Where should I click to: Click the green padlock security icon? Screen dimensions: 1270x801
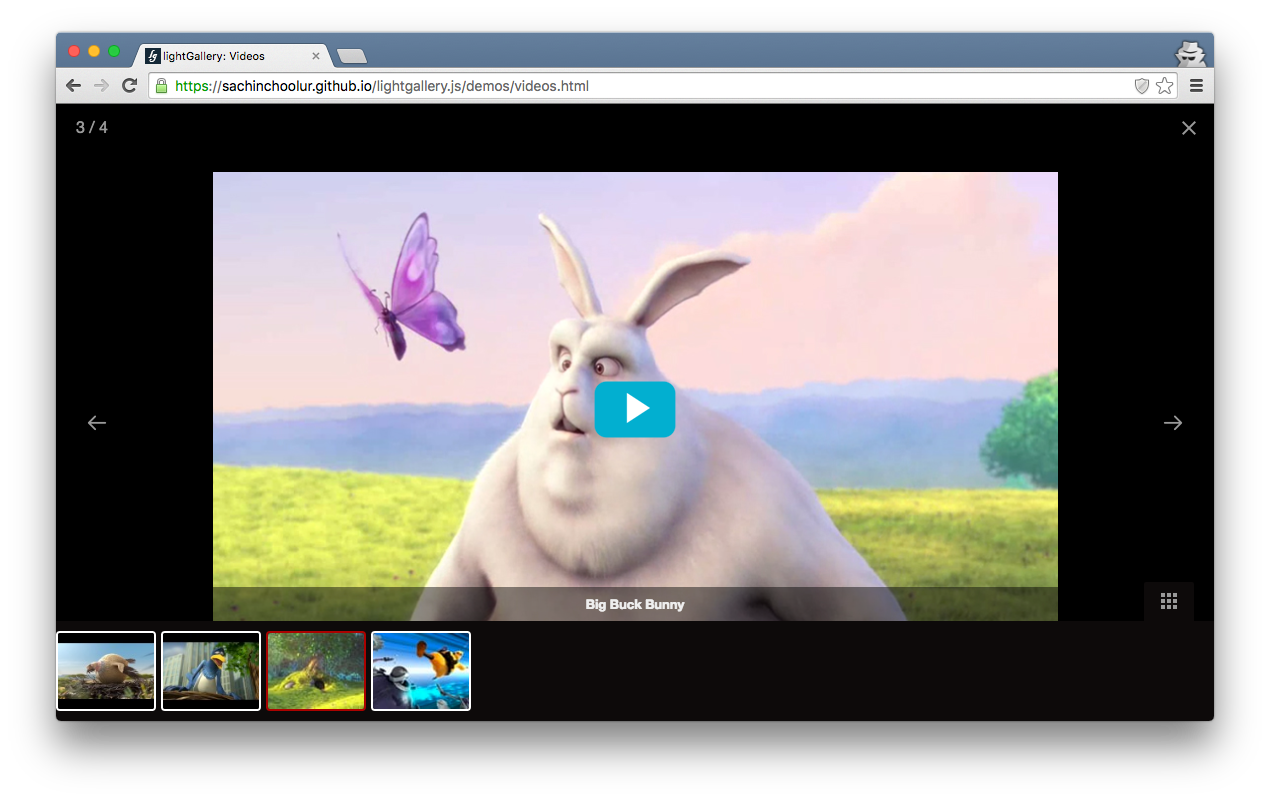pos(162,86)
